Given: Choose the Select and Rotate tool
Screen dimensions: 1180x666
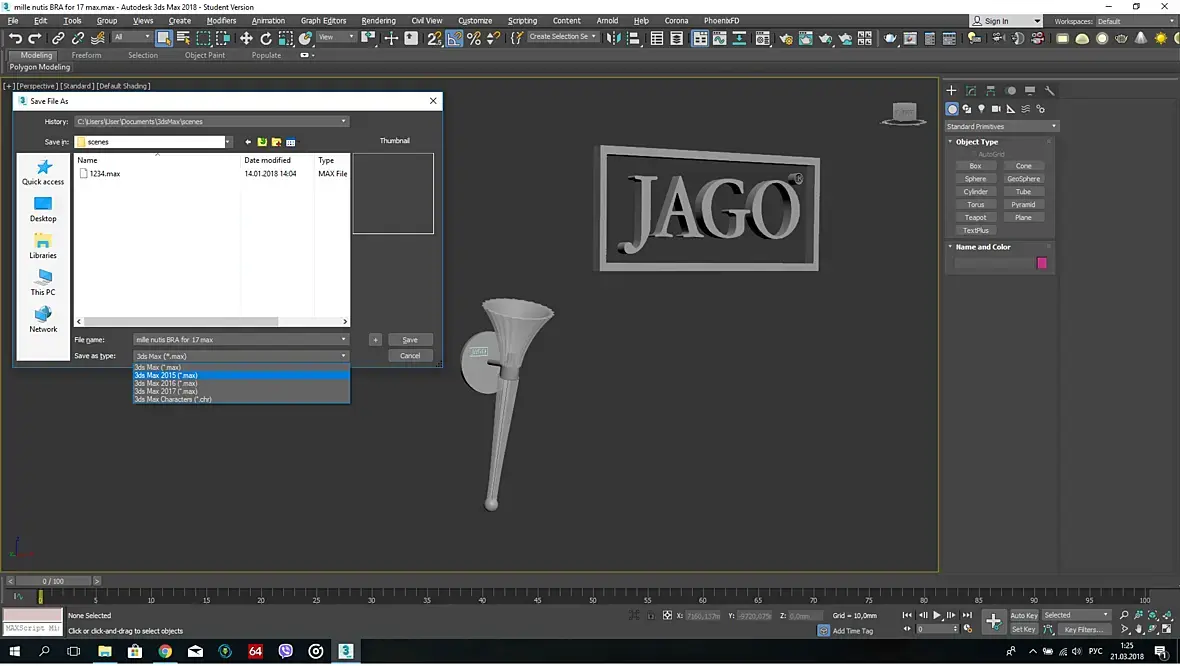Looking at the screenshot, I should click(266, 38).
